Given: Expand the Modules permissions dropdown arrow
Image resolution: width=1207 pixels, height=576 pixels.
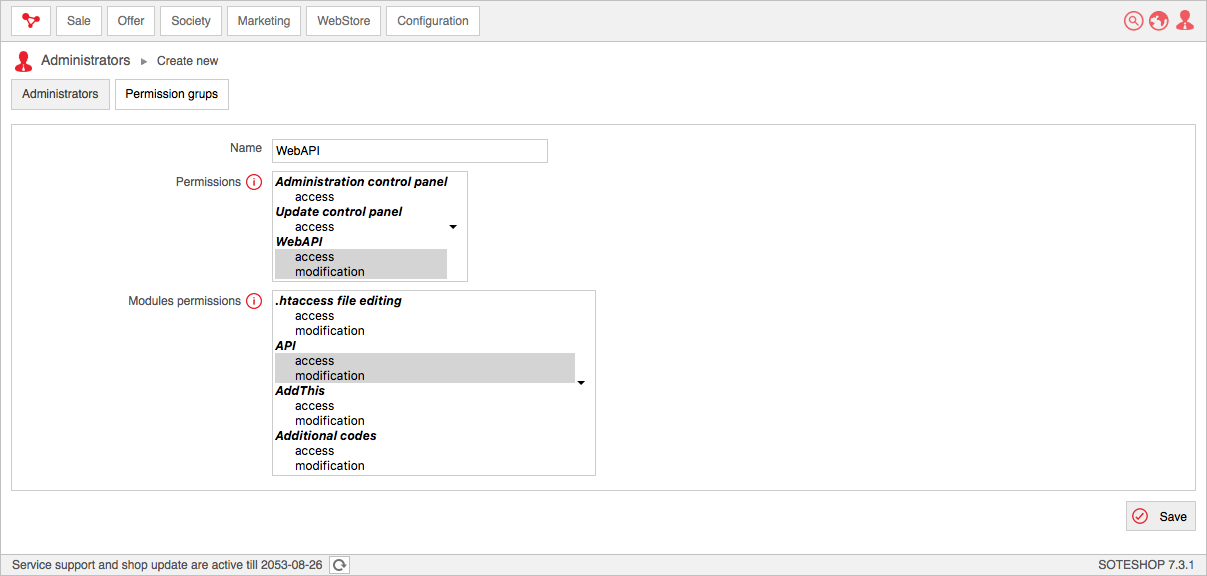Looking at the screenshot, I should click(581, 383).
